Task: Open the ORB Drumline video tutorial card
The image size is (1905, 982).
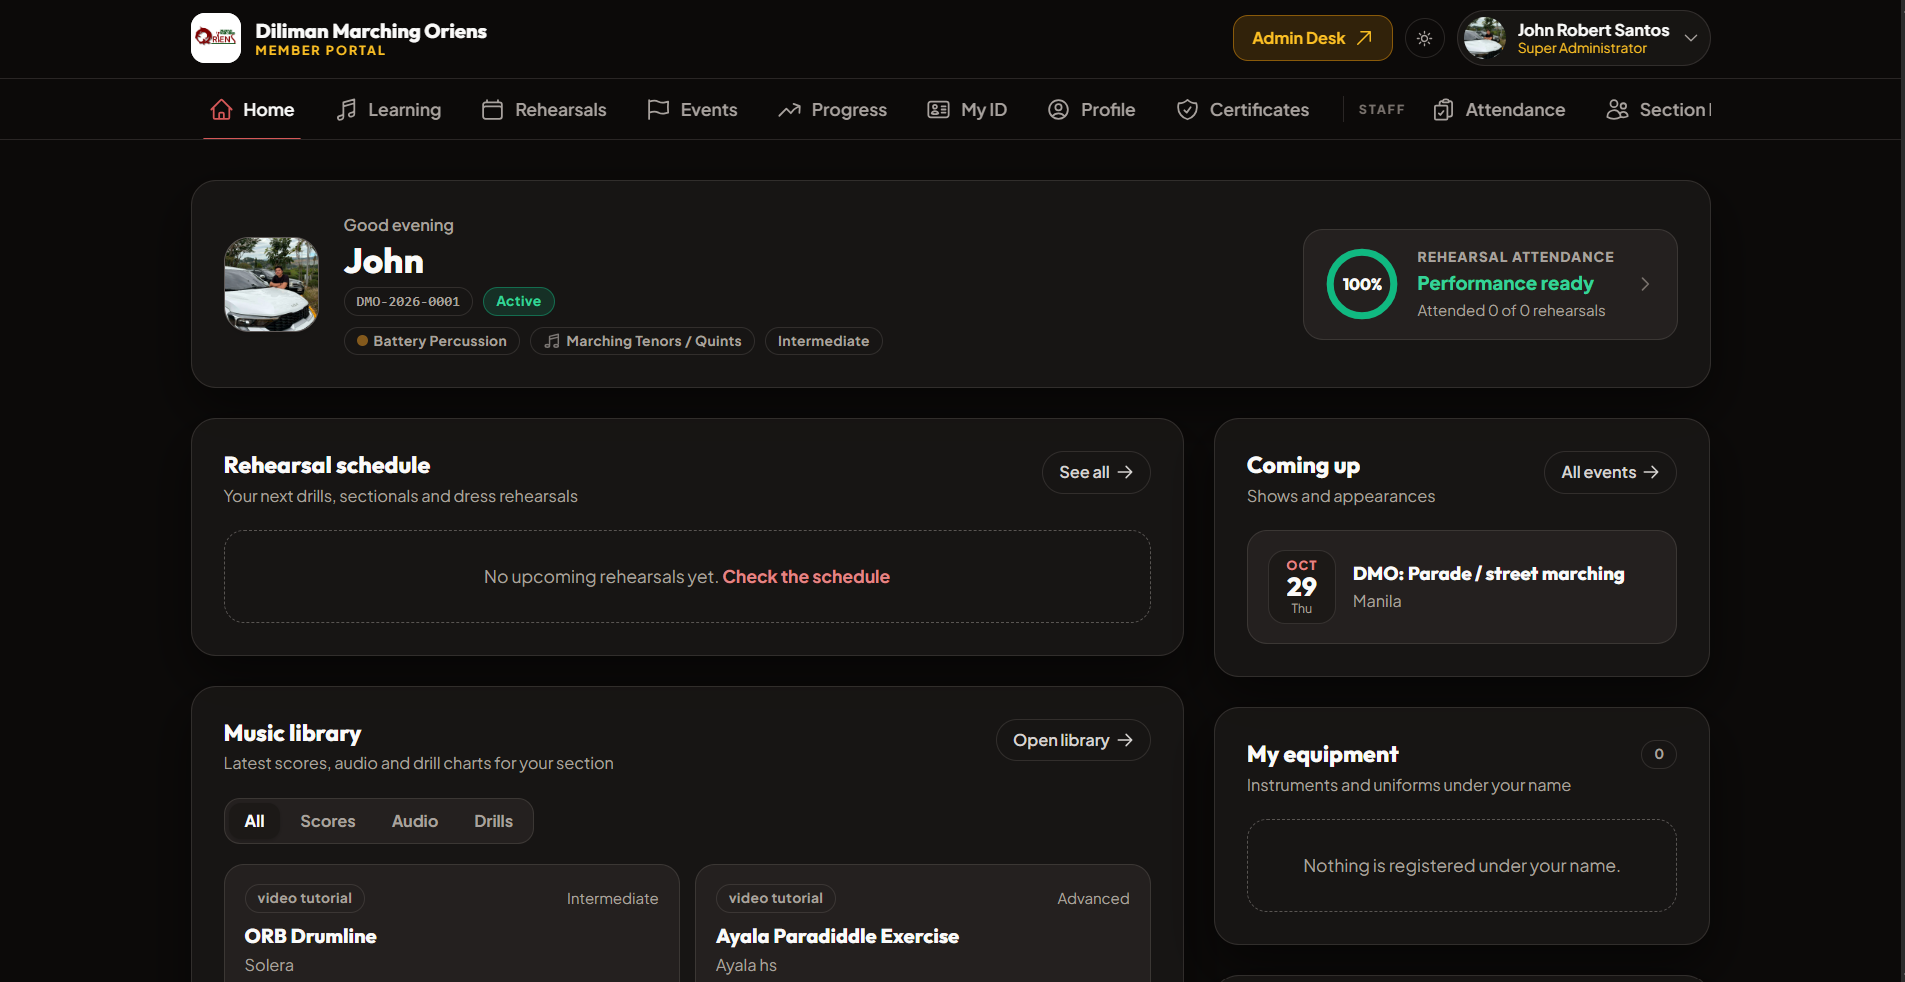Action: pyautogui.click(x=452, y=923)
